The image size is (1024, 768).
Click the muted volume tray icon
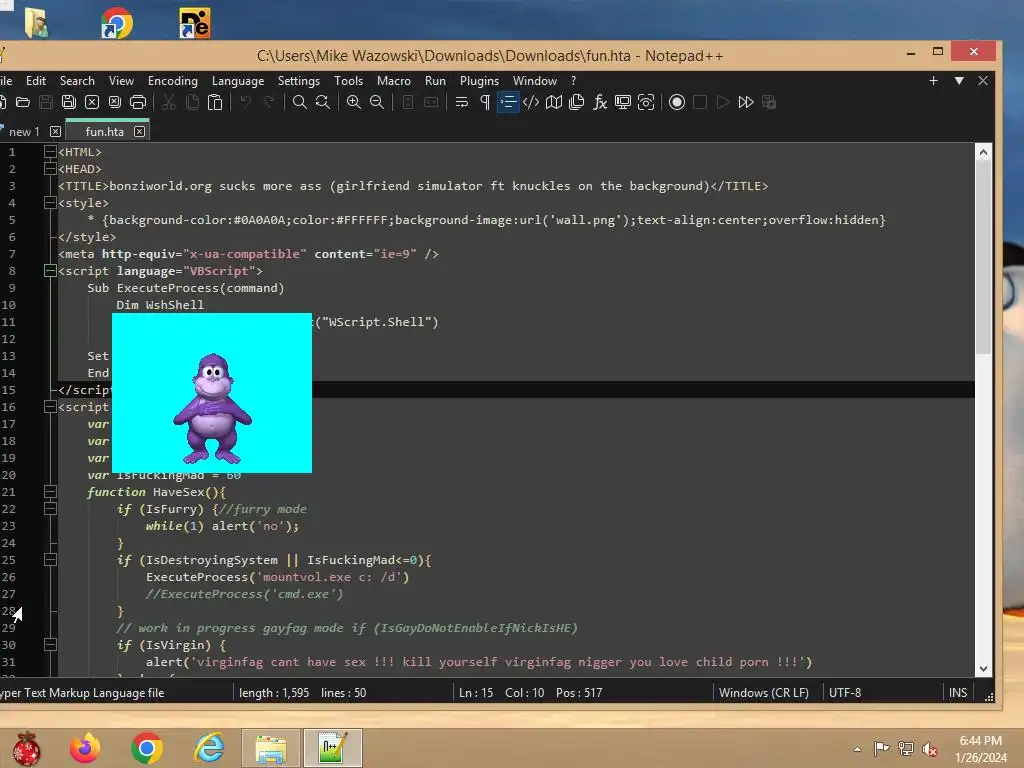point(929,748)
